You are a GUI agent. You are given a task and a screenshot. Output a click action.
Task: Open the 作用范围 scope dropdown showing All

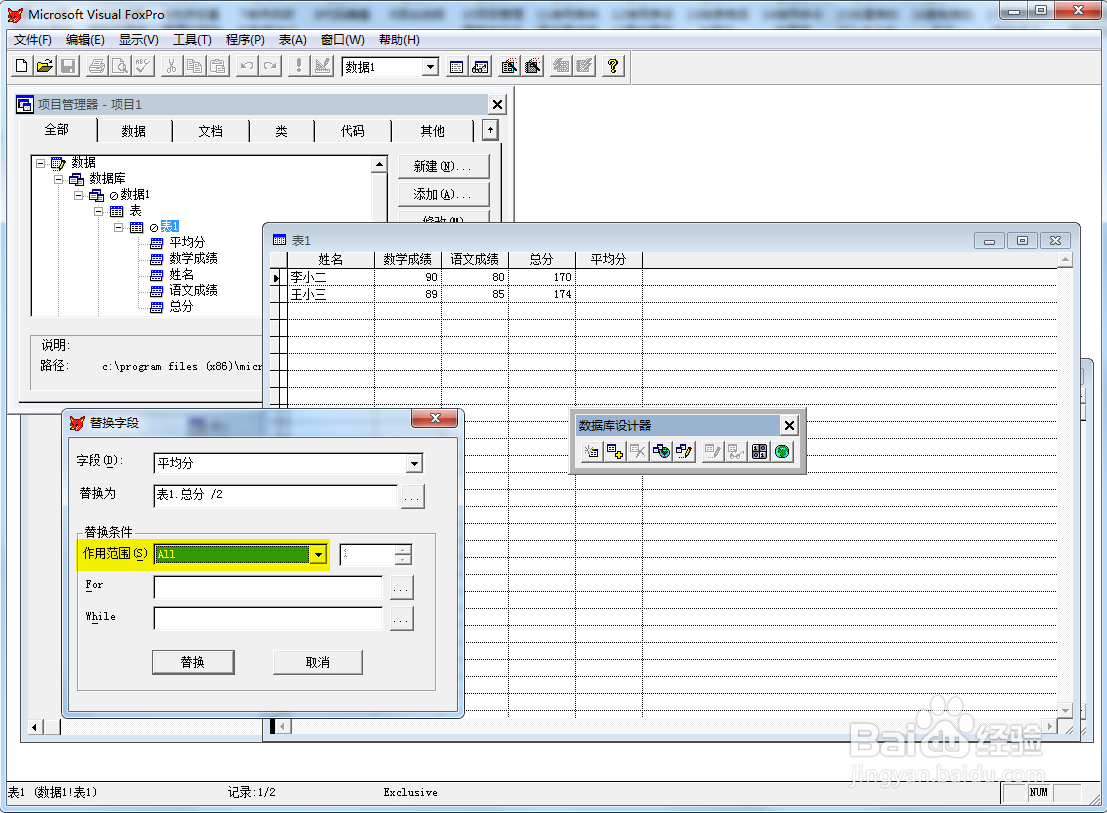pos(318,555)
